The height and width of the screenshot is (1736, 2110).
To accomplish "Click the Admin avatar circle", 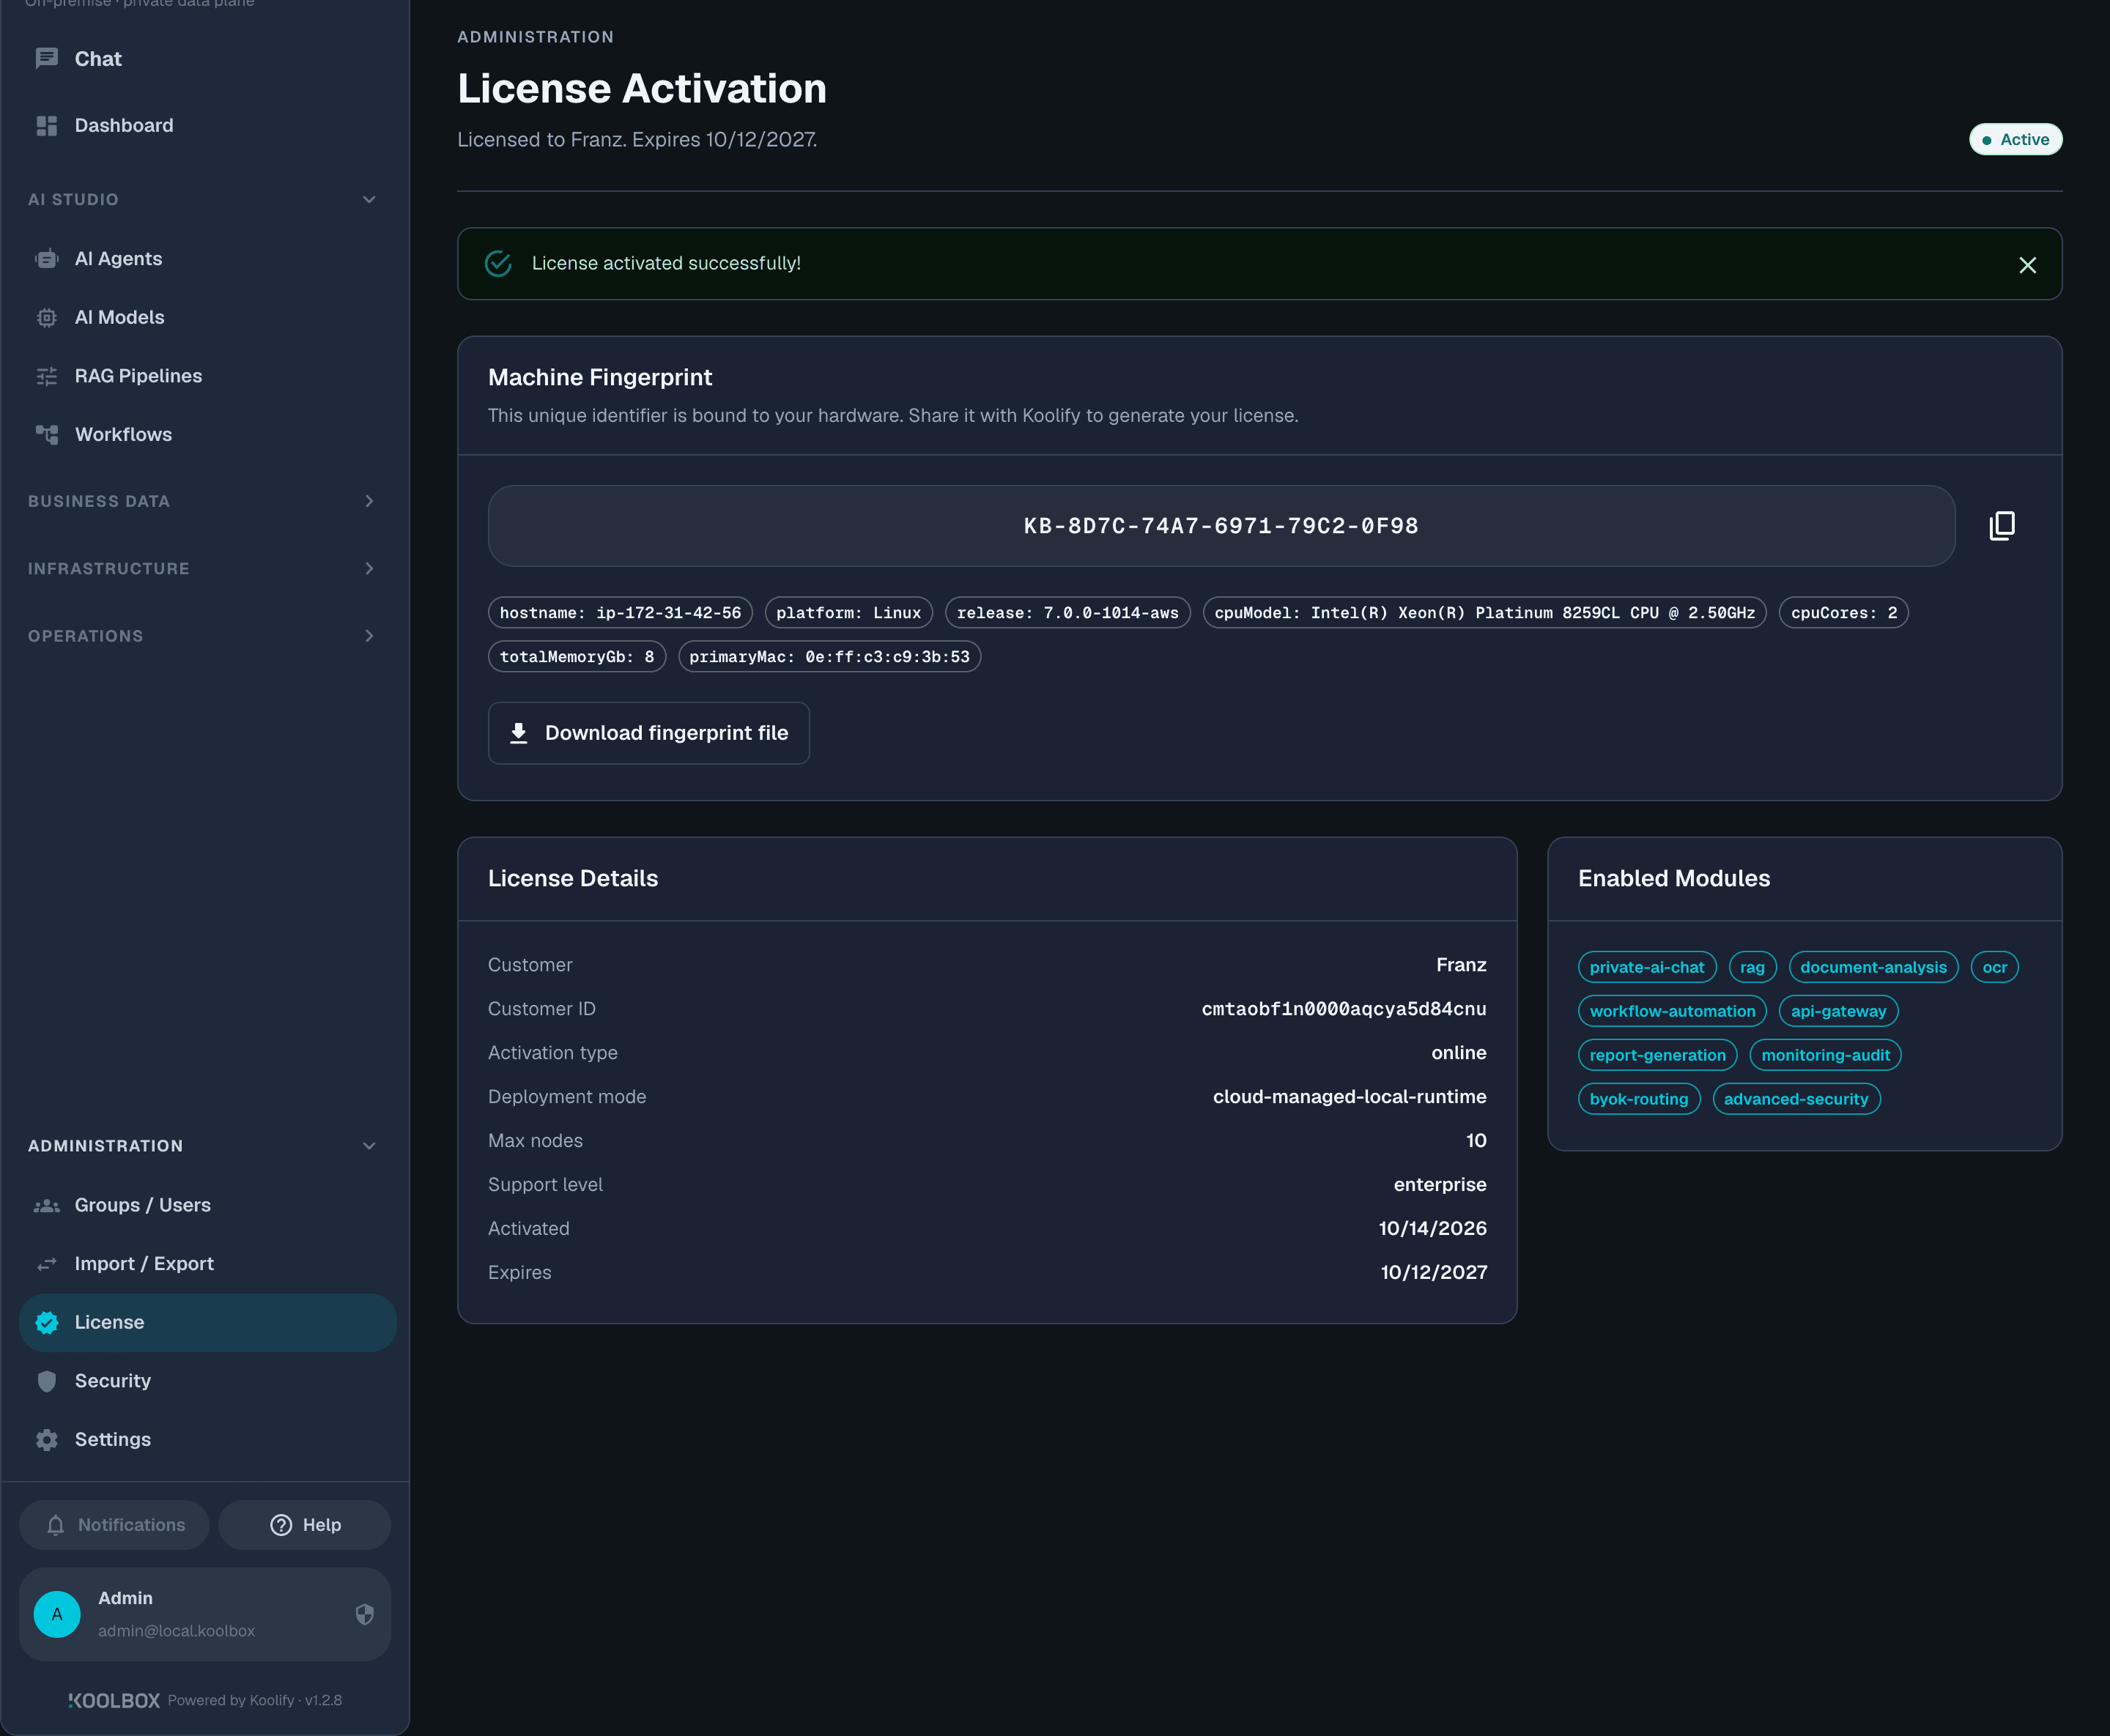I will [x=57, y=1615].
